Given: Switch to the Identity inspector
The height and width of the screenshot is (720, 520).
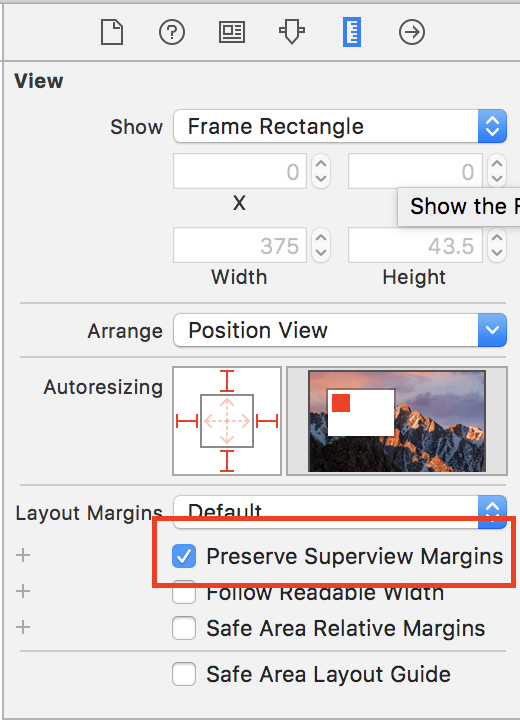Looking at the screenshot, I should click(232, 32).
